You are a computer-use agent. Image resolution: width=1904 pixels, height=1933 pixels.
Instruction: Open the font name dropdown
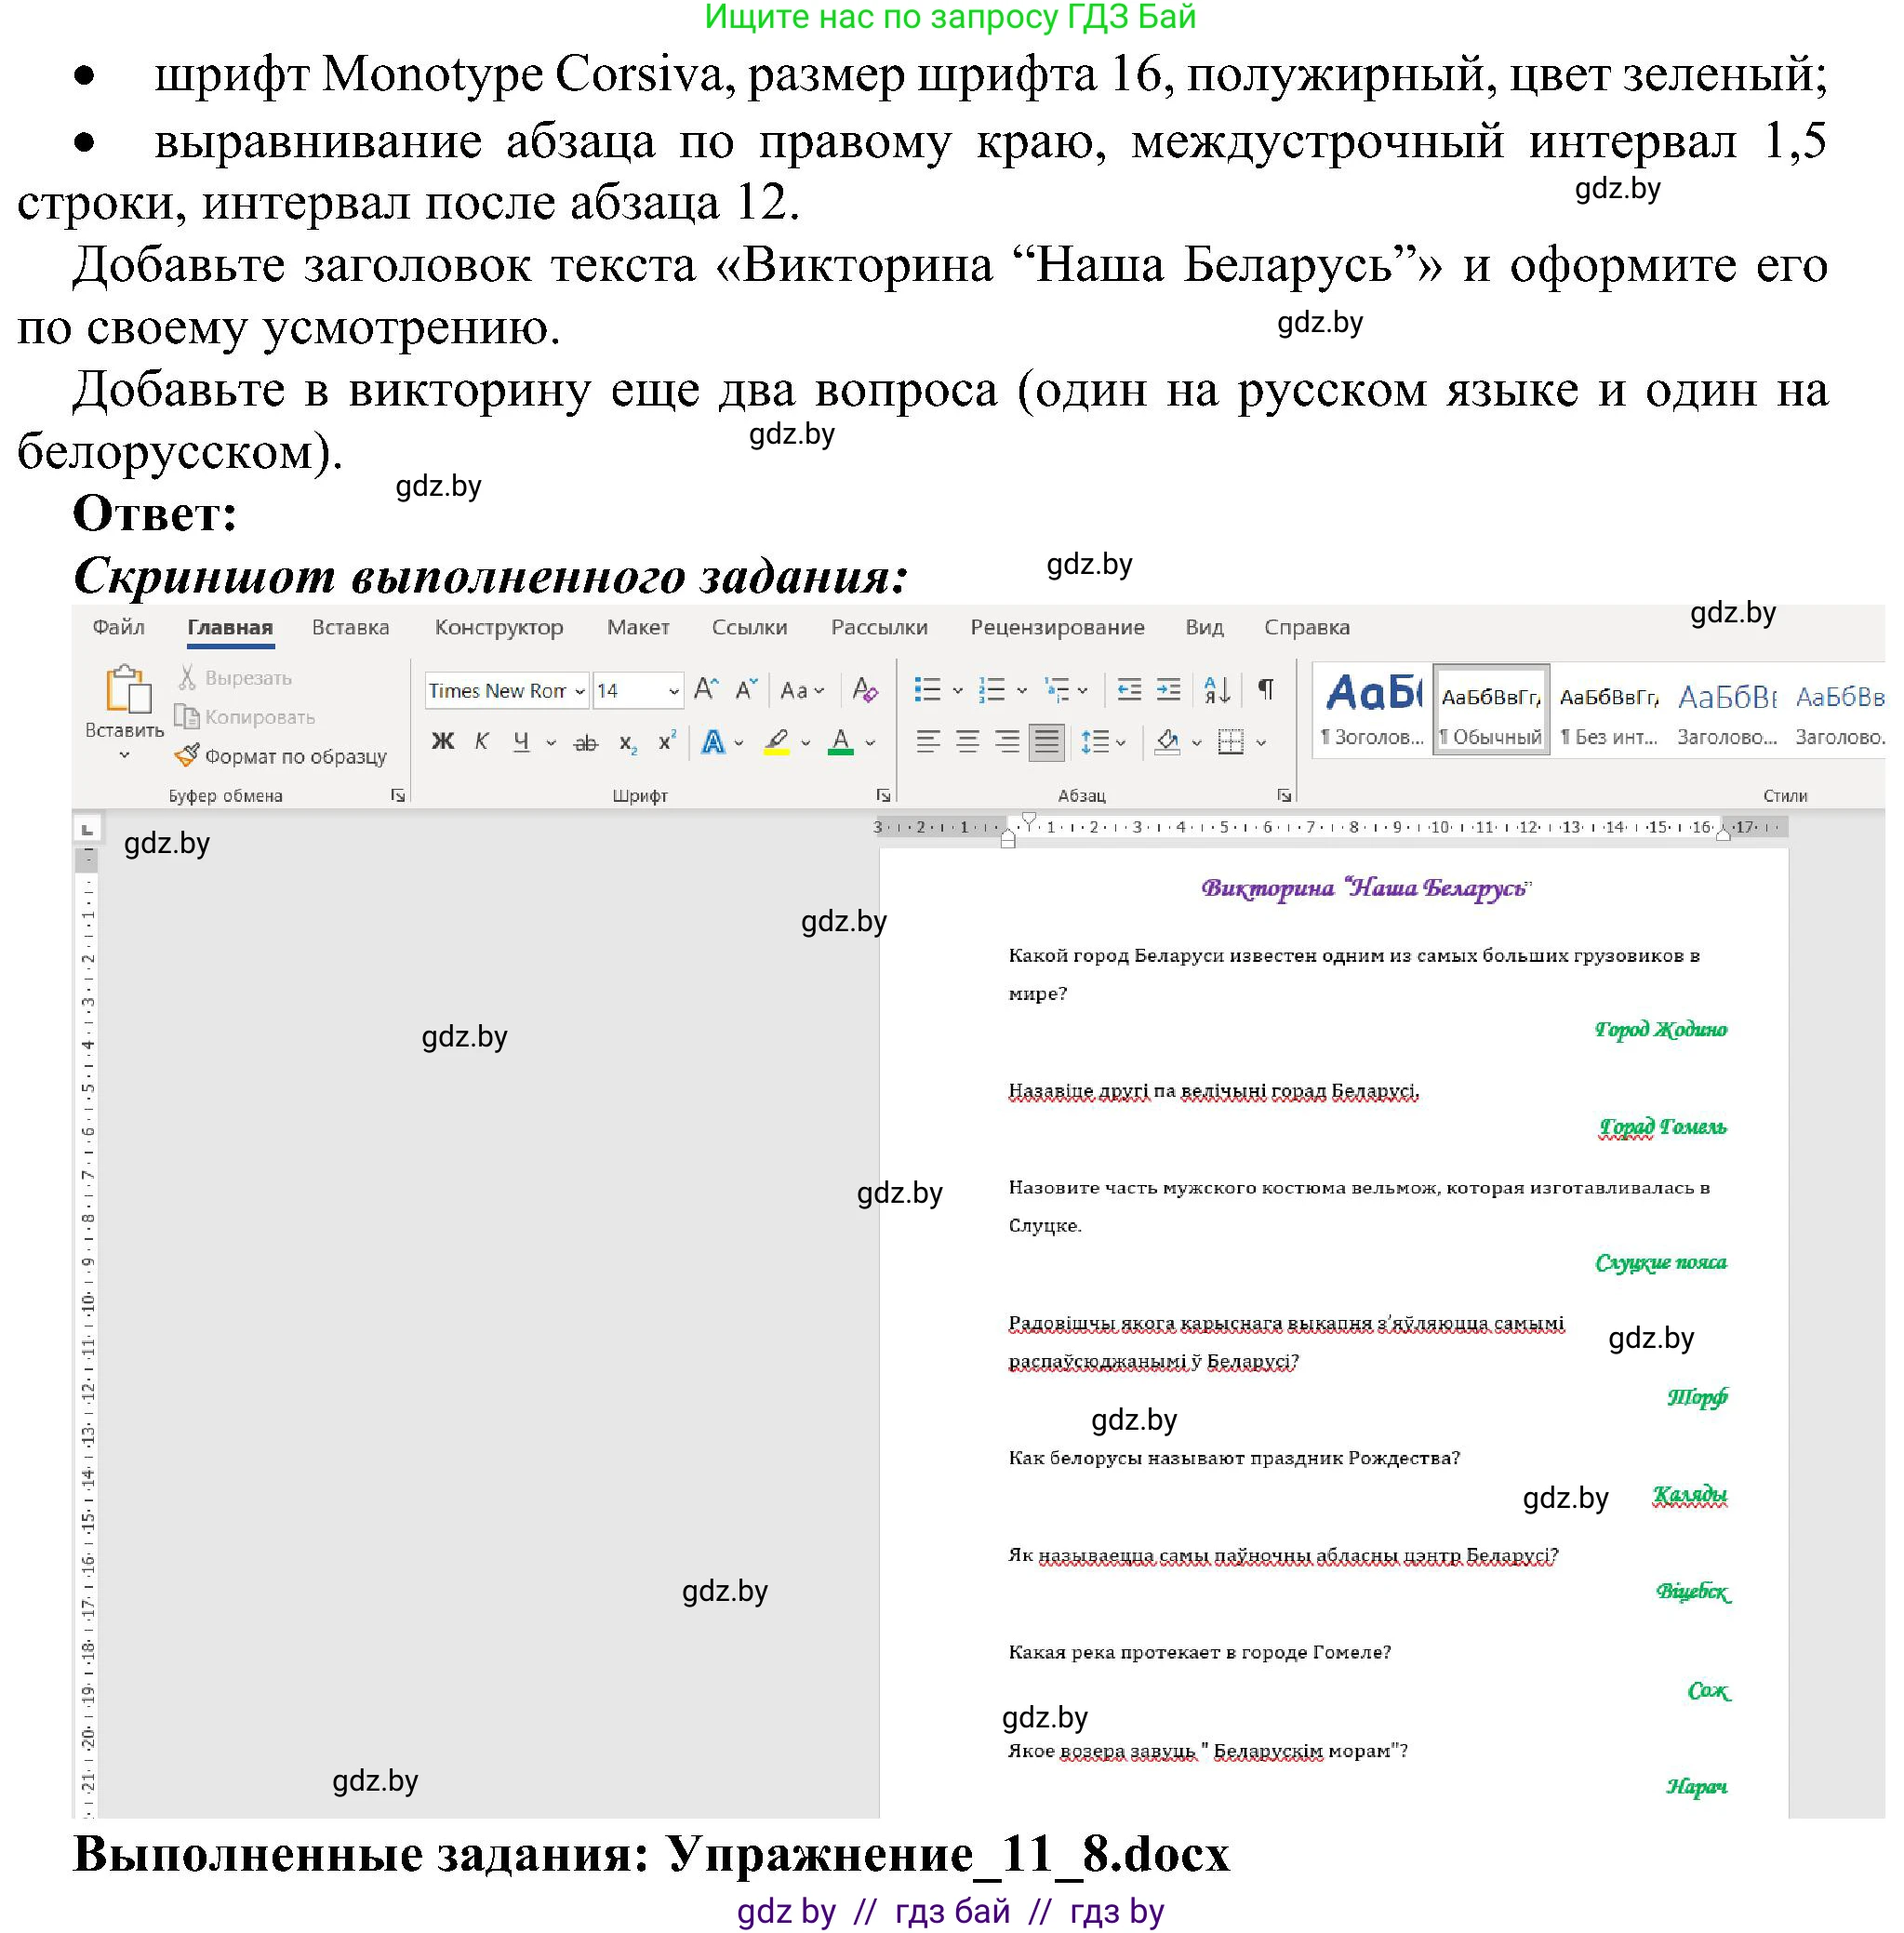click(x=579, y=691)
